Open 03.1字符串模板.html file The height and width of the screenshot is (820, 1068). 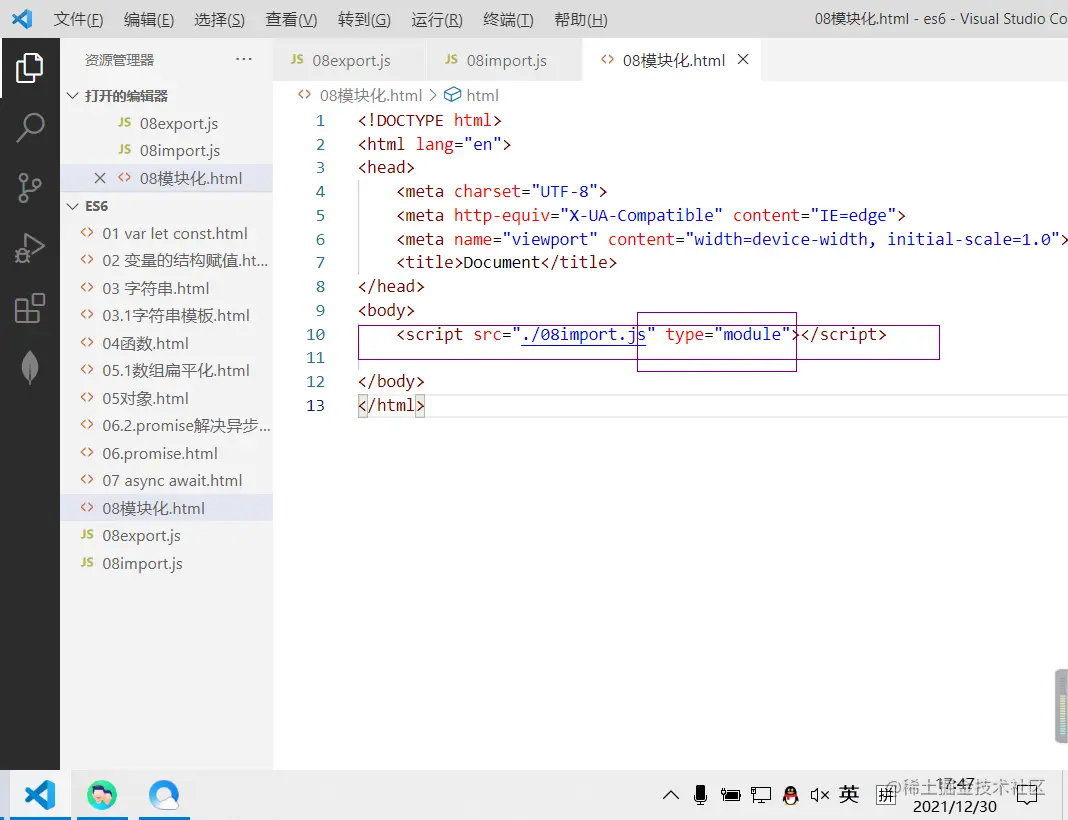coord(167,315)
